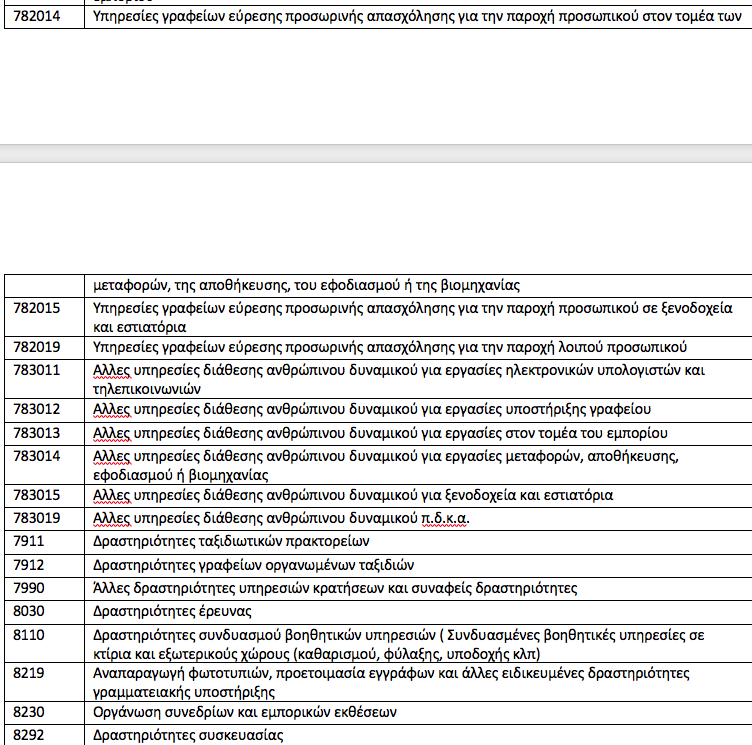Click text 'κτίρια και εξωτερικούς χώρους' in row 8110
This screenshot has width=752, height=745.
(191, 654)
